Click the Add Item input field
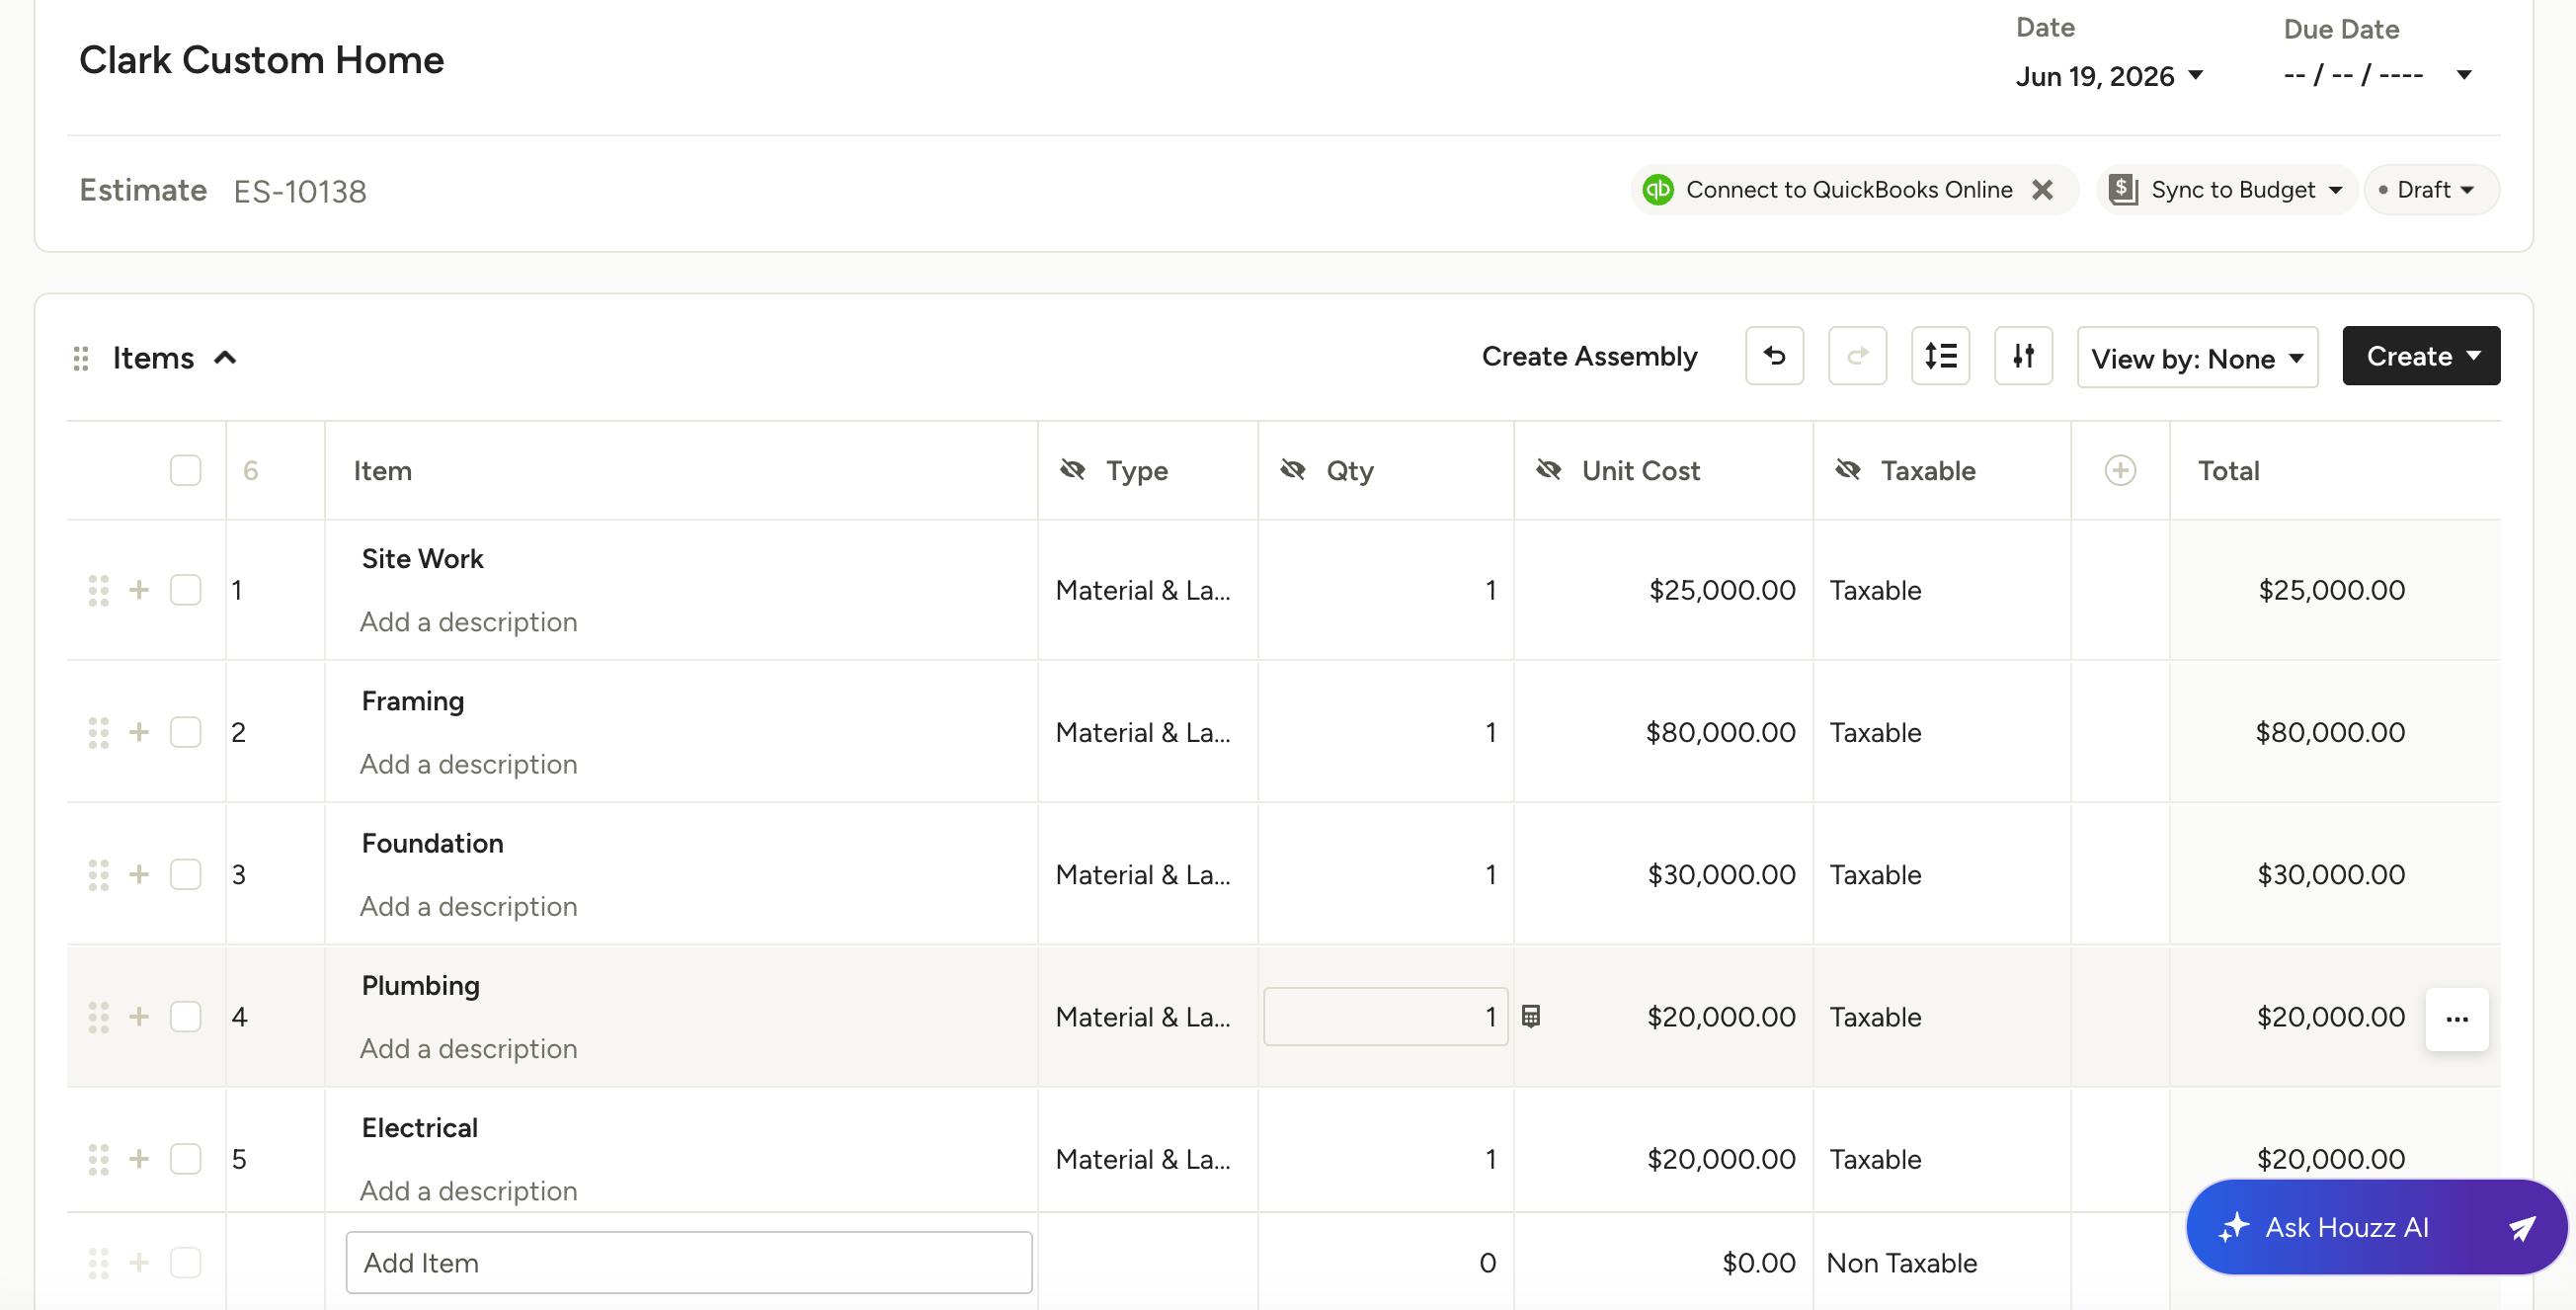 [689, 1262]
